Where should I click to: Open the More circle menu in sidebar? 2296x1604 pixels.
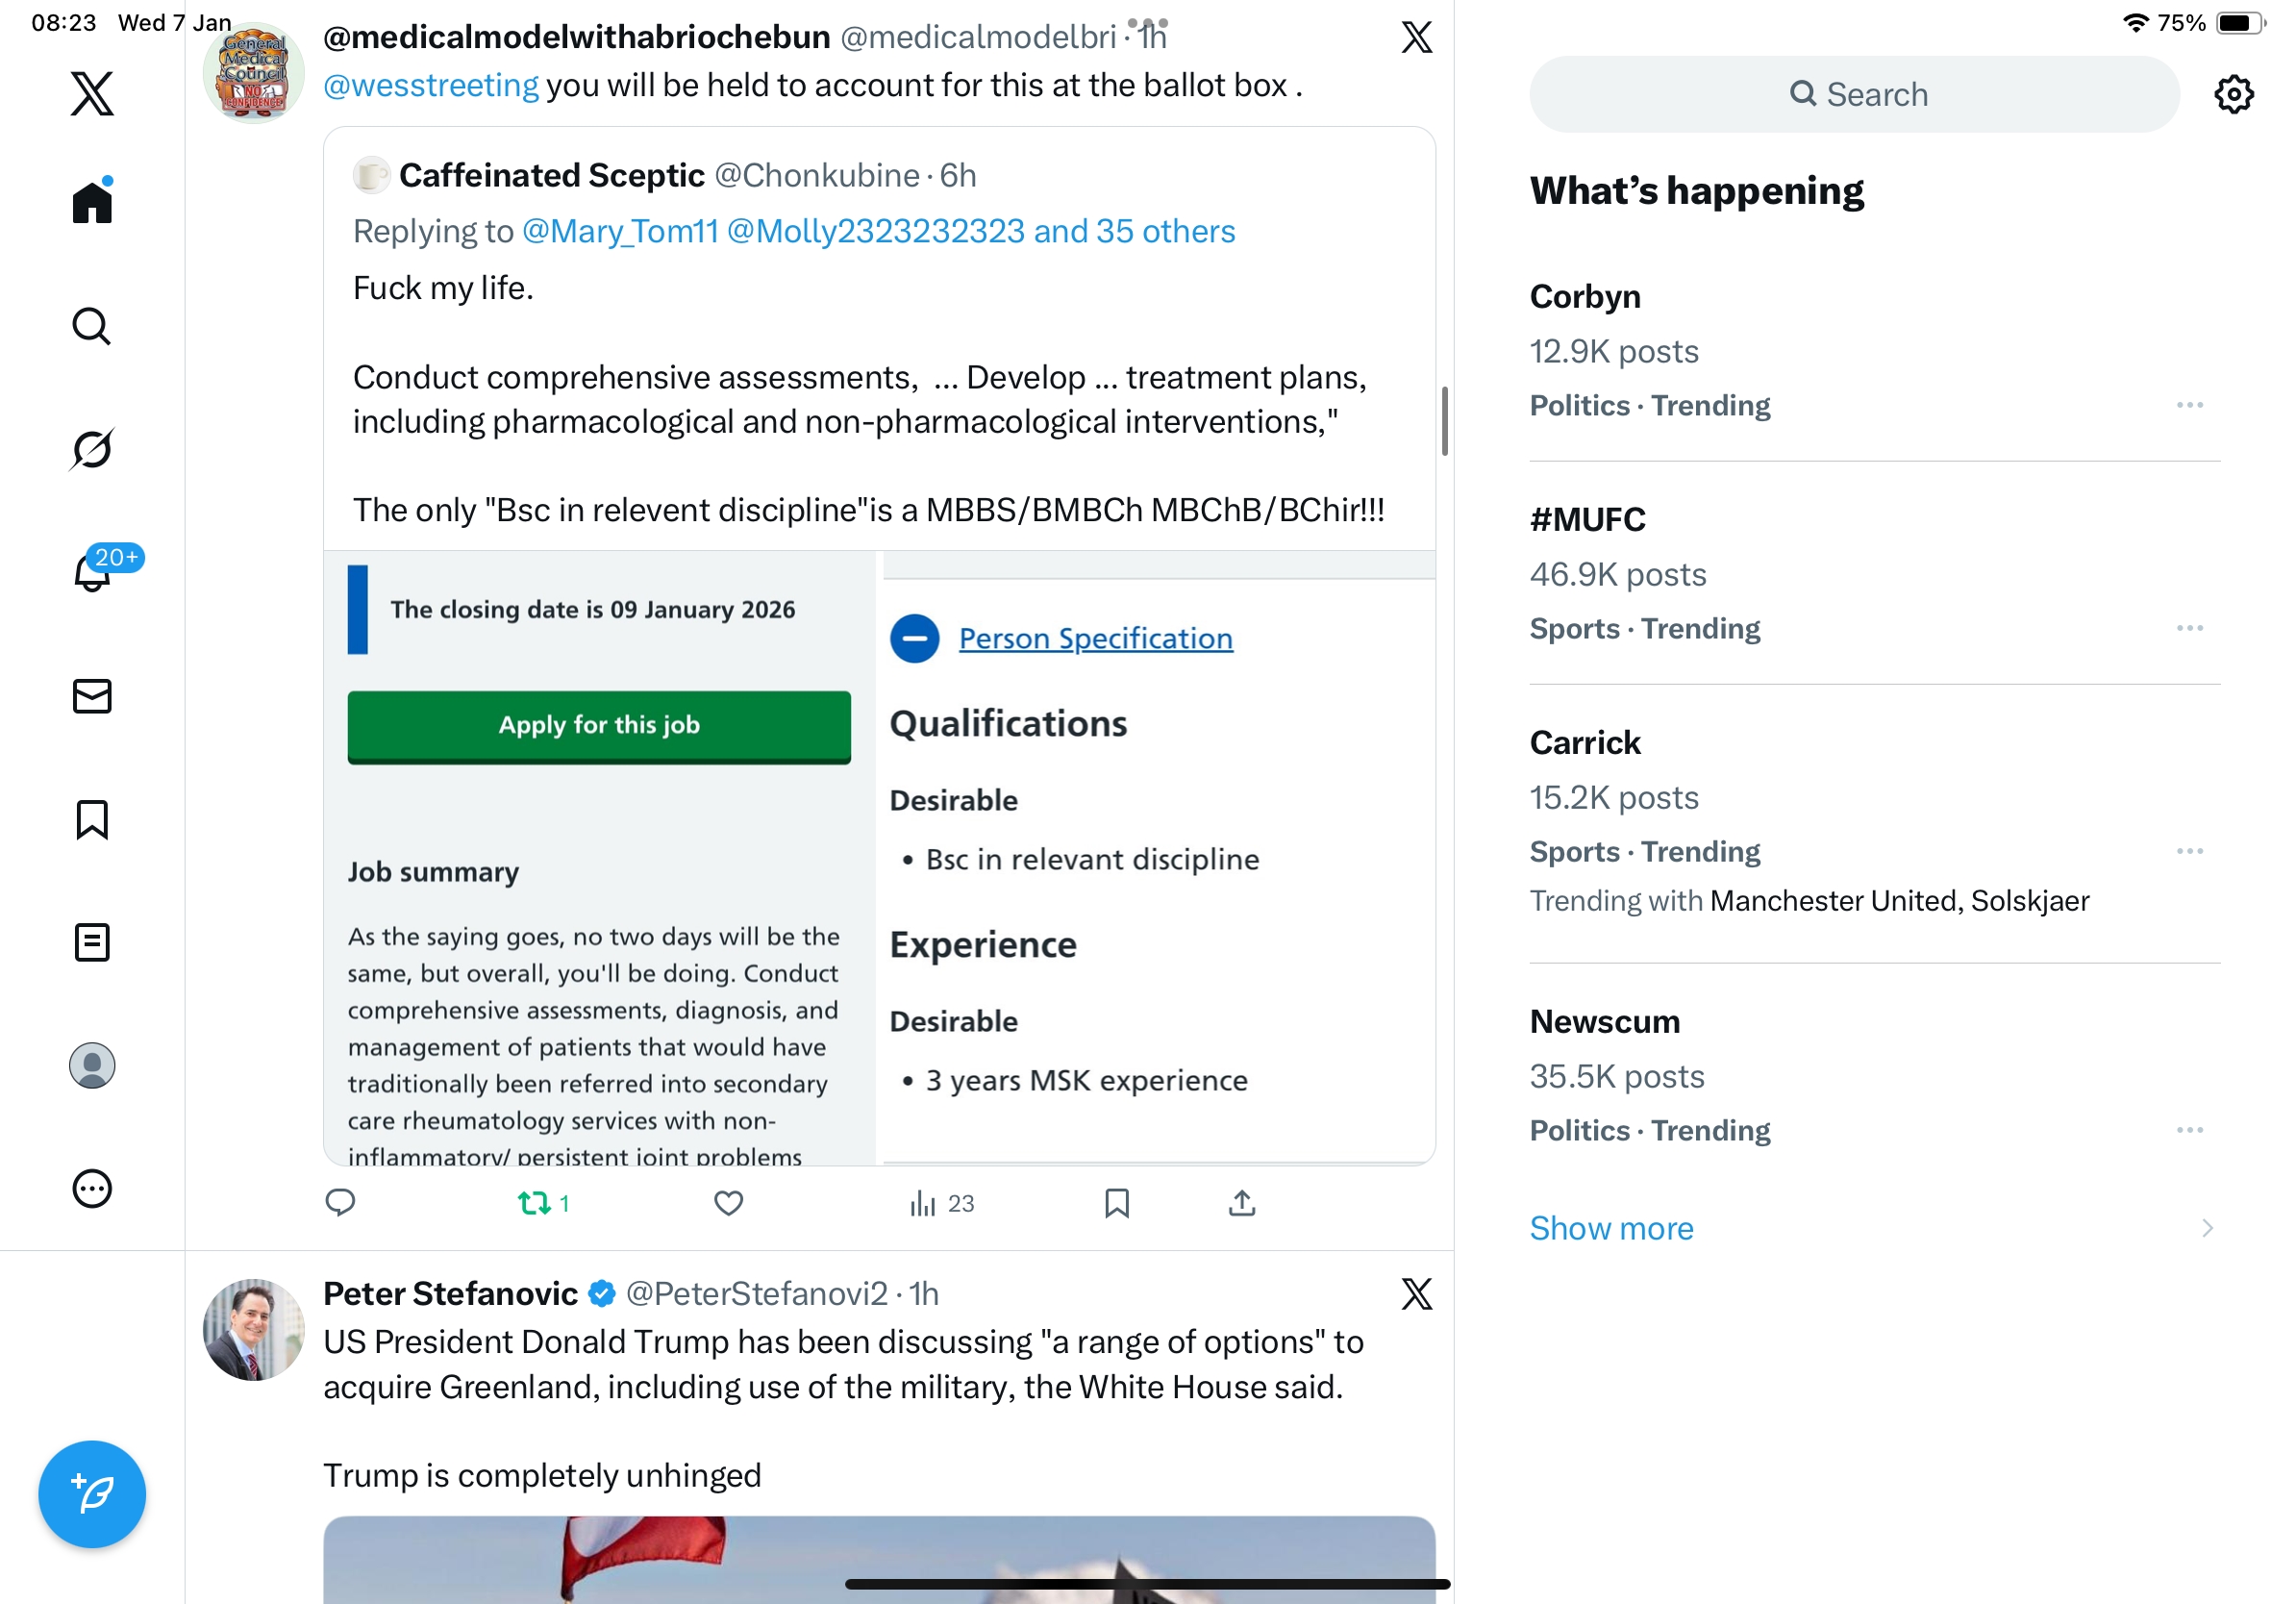92,1189
